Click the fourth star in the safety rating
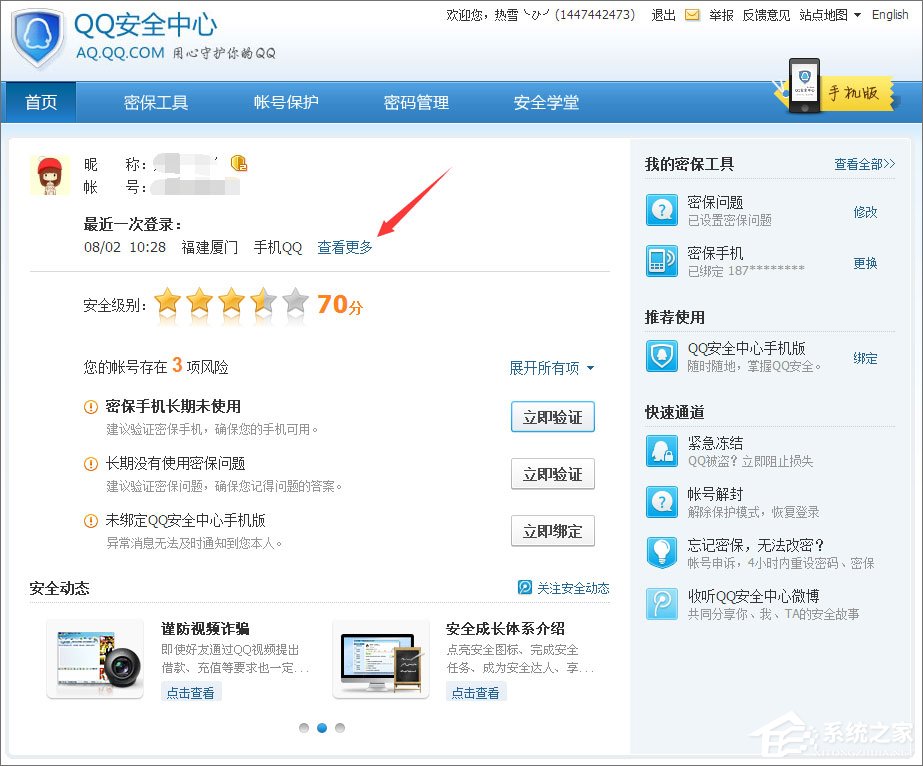This screenshot has width=923, height=766. [x=264, y=304]
